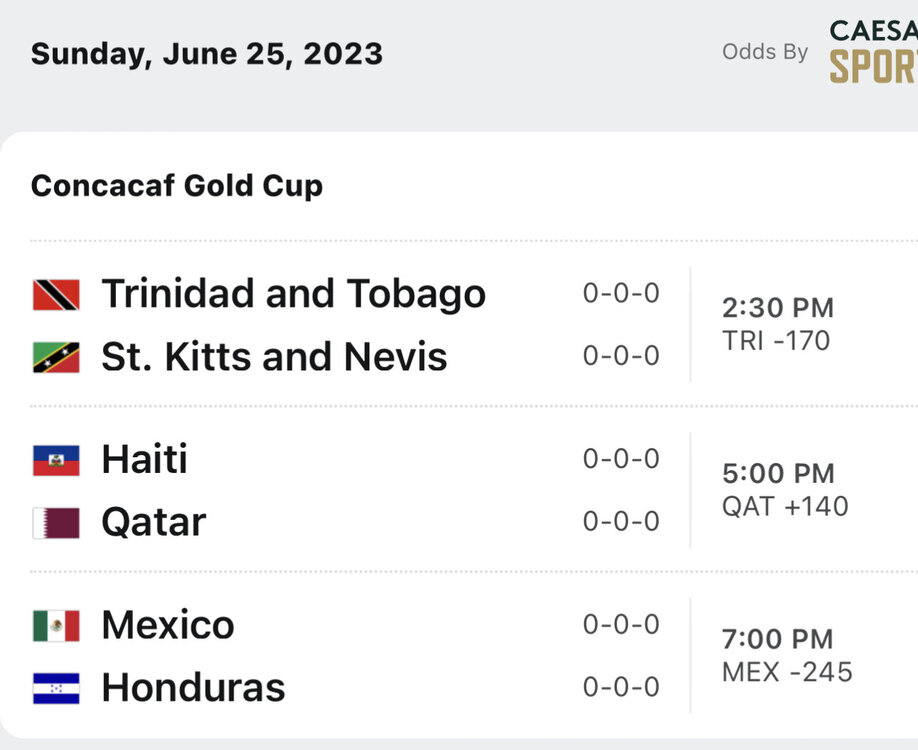This screenshot has height=750, width=918.
Task: Select the Haiti team name
Action: tap(144, 460)
